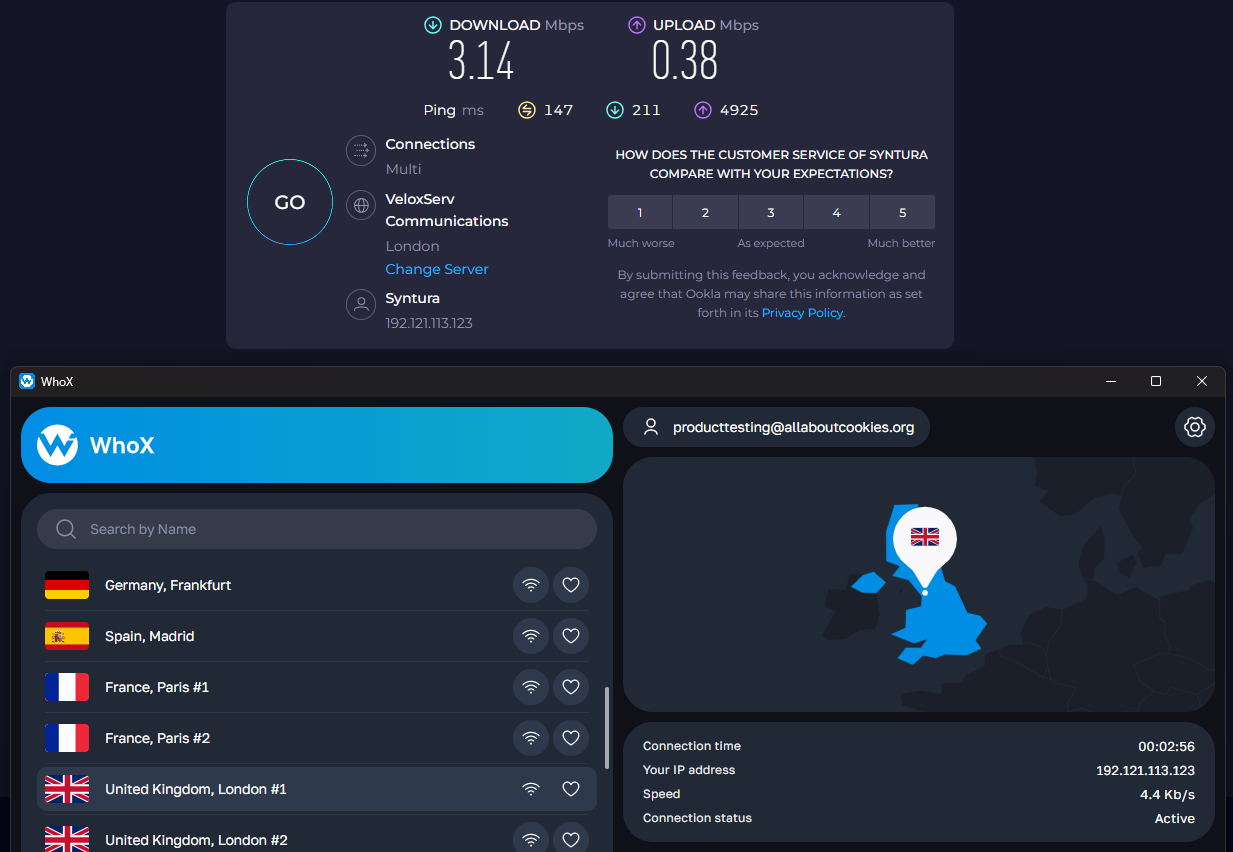Click the upload result 0.38
Screen dimensions: 1233x852
click(x=685, y=61)
